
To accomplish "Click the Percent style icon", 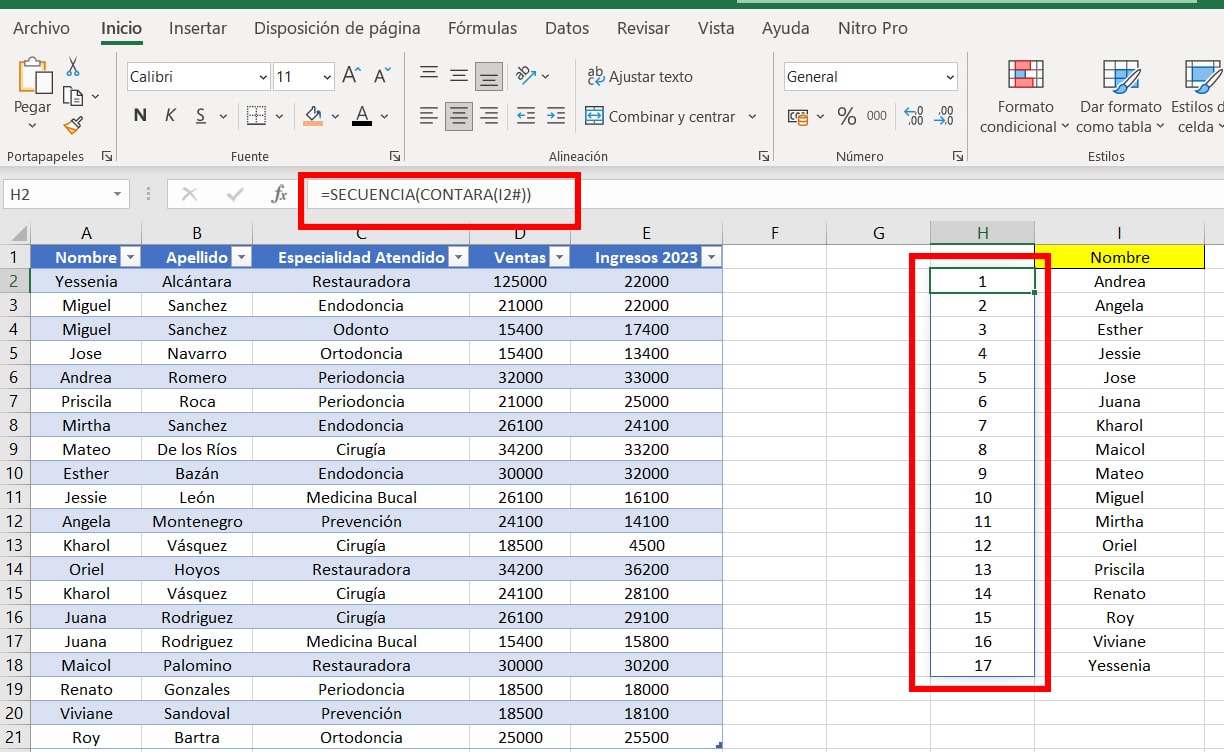I will click(847, 117).
